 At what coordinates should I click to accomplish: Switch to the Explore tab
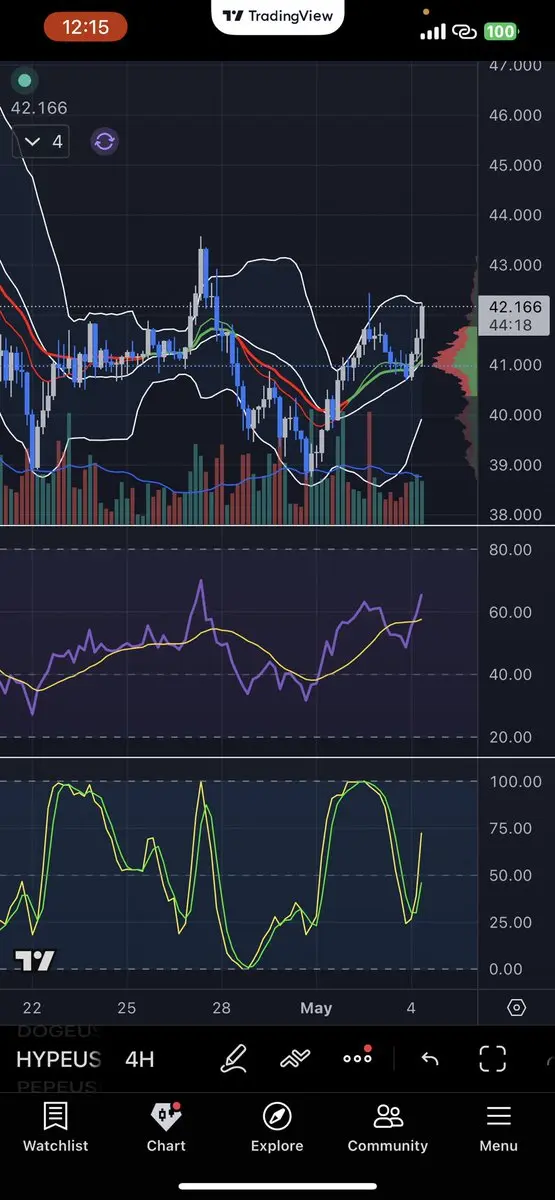(x=277, y=1128)
